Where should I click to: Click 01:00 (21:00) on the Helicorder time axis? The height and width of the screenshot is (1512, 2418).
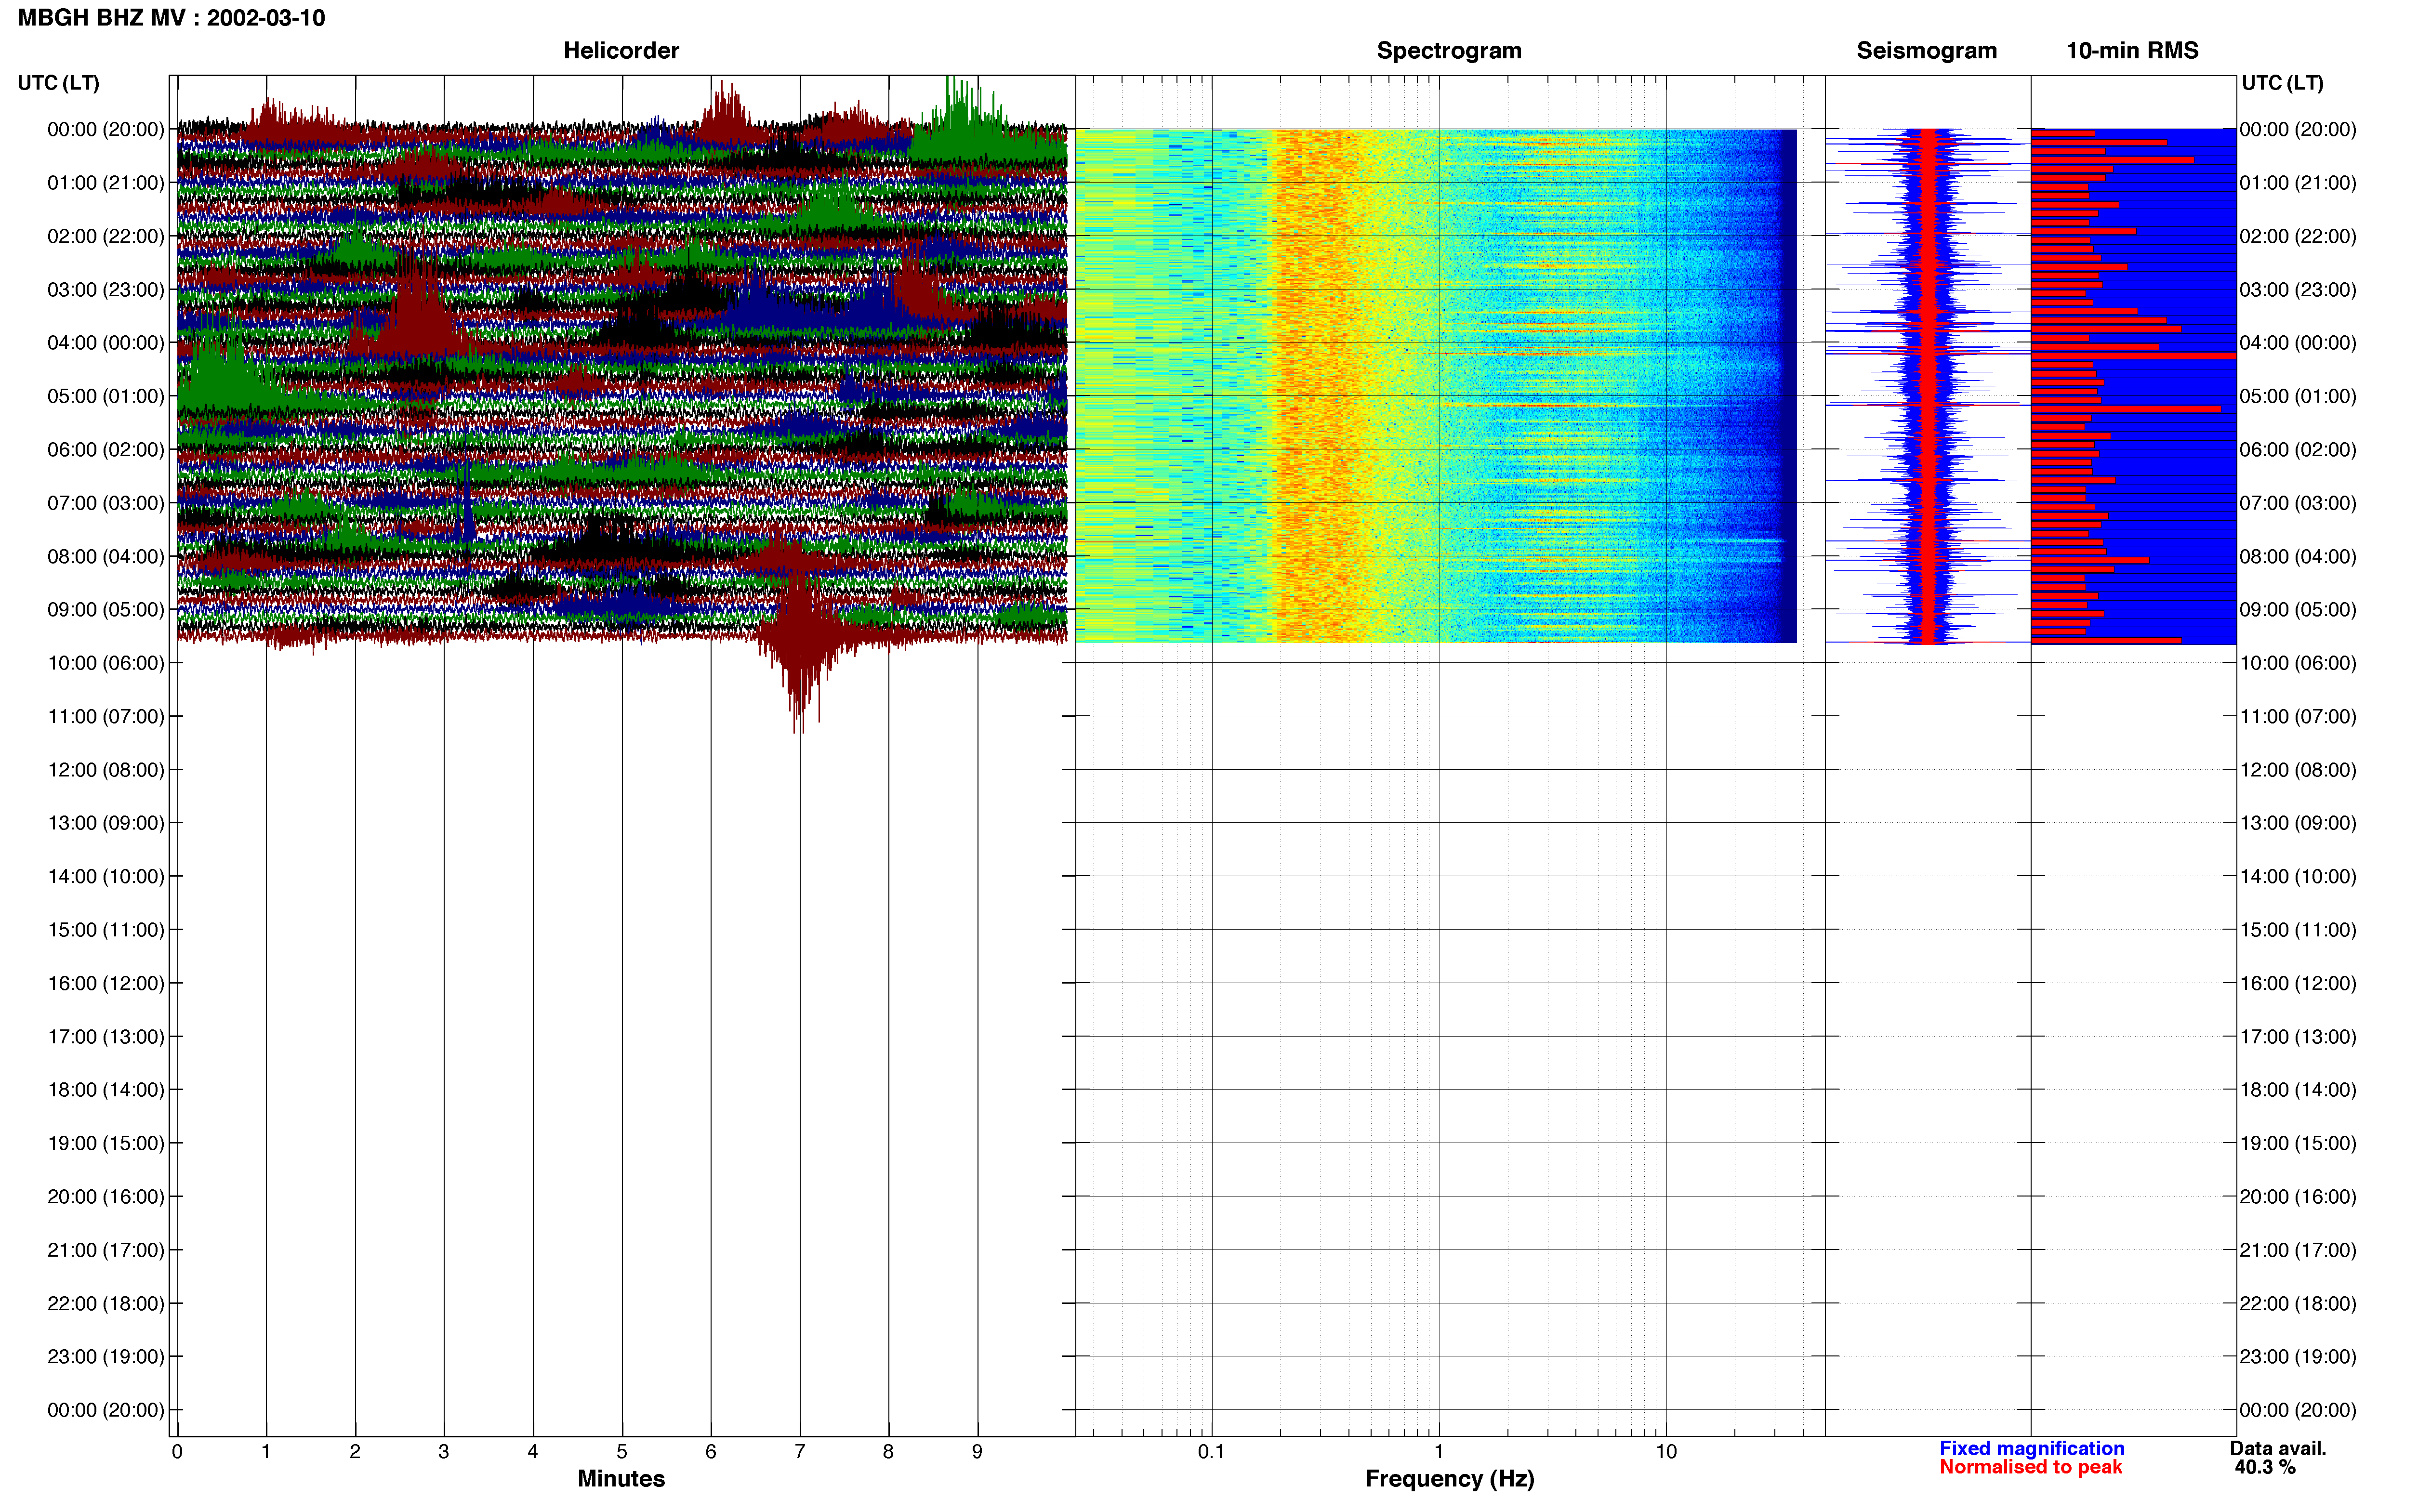pos(106,183)
